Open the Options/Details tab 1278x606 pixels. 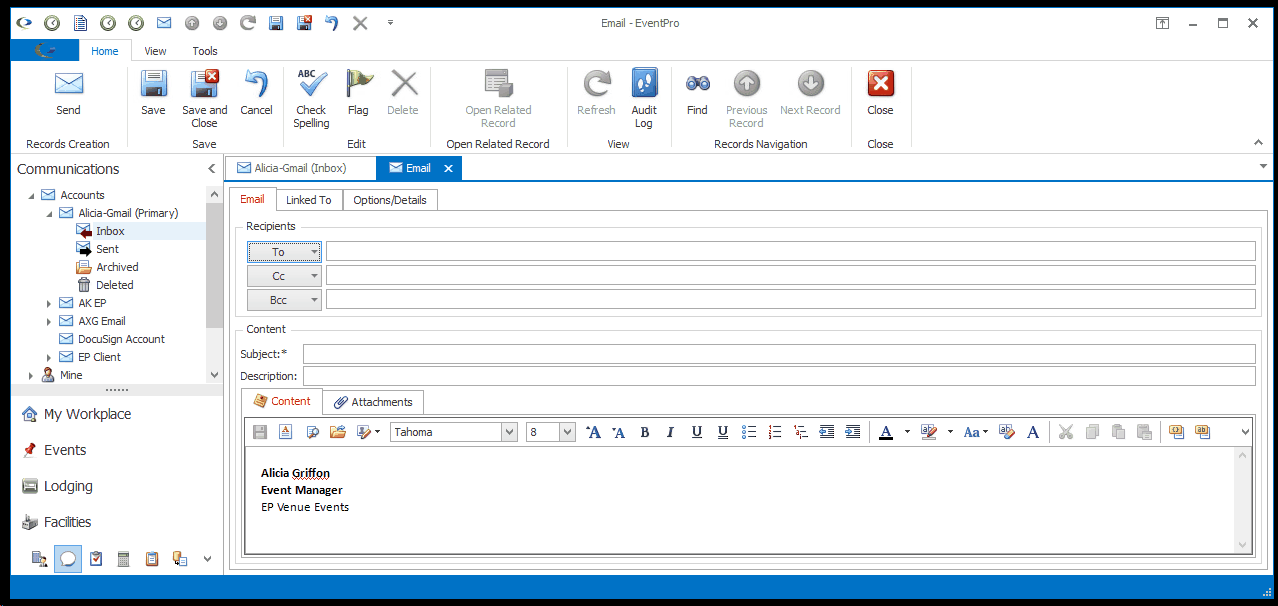[390, 200]
